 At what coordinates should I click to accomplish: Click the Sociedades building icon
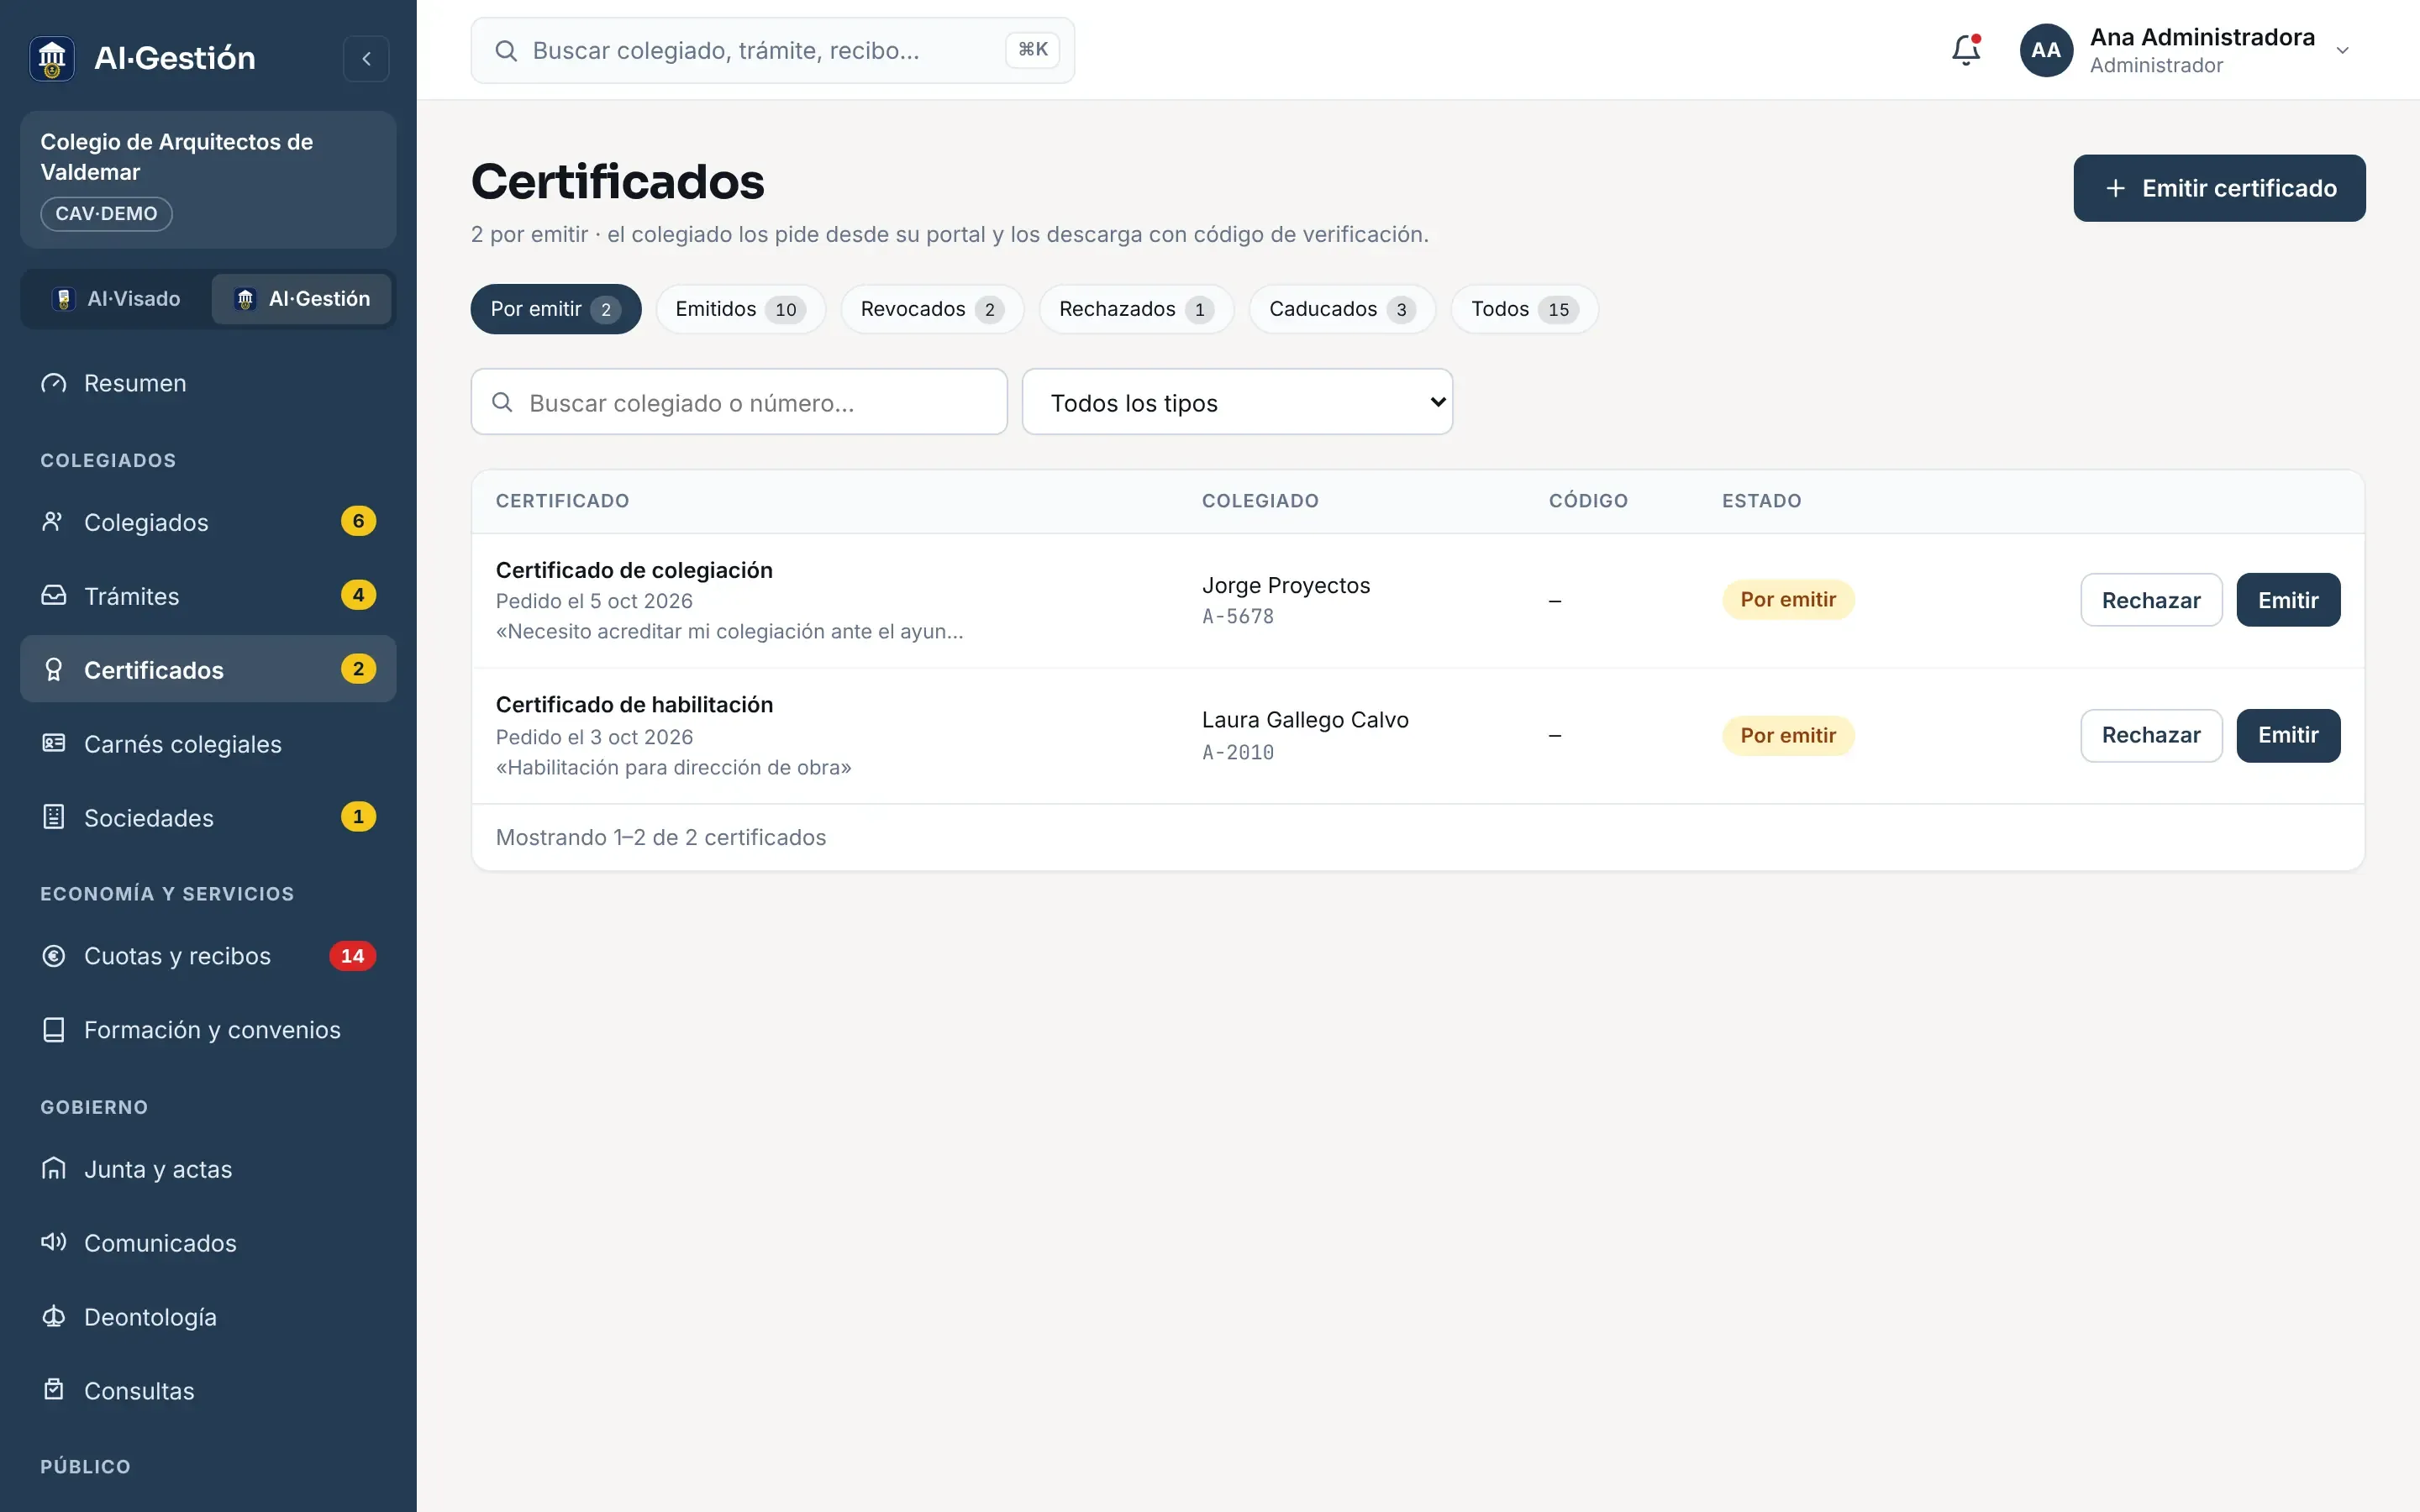coord(54,818)
